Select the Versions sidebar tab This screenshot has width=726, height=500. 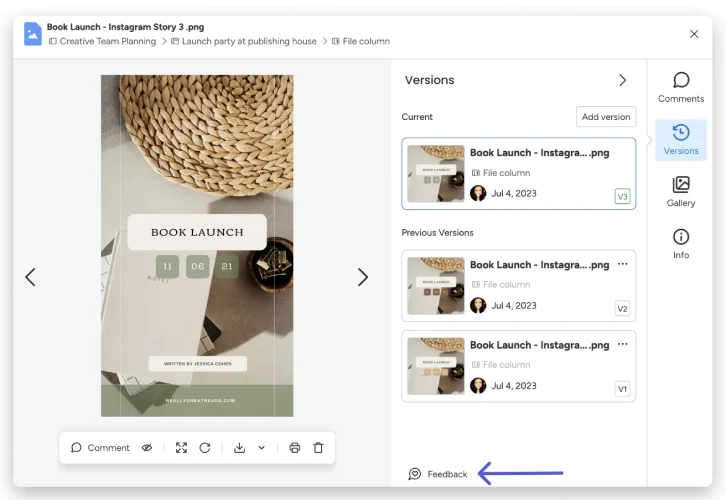[681, 140]
